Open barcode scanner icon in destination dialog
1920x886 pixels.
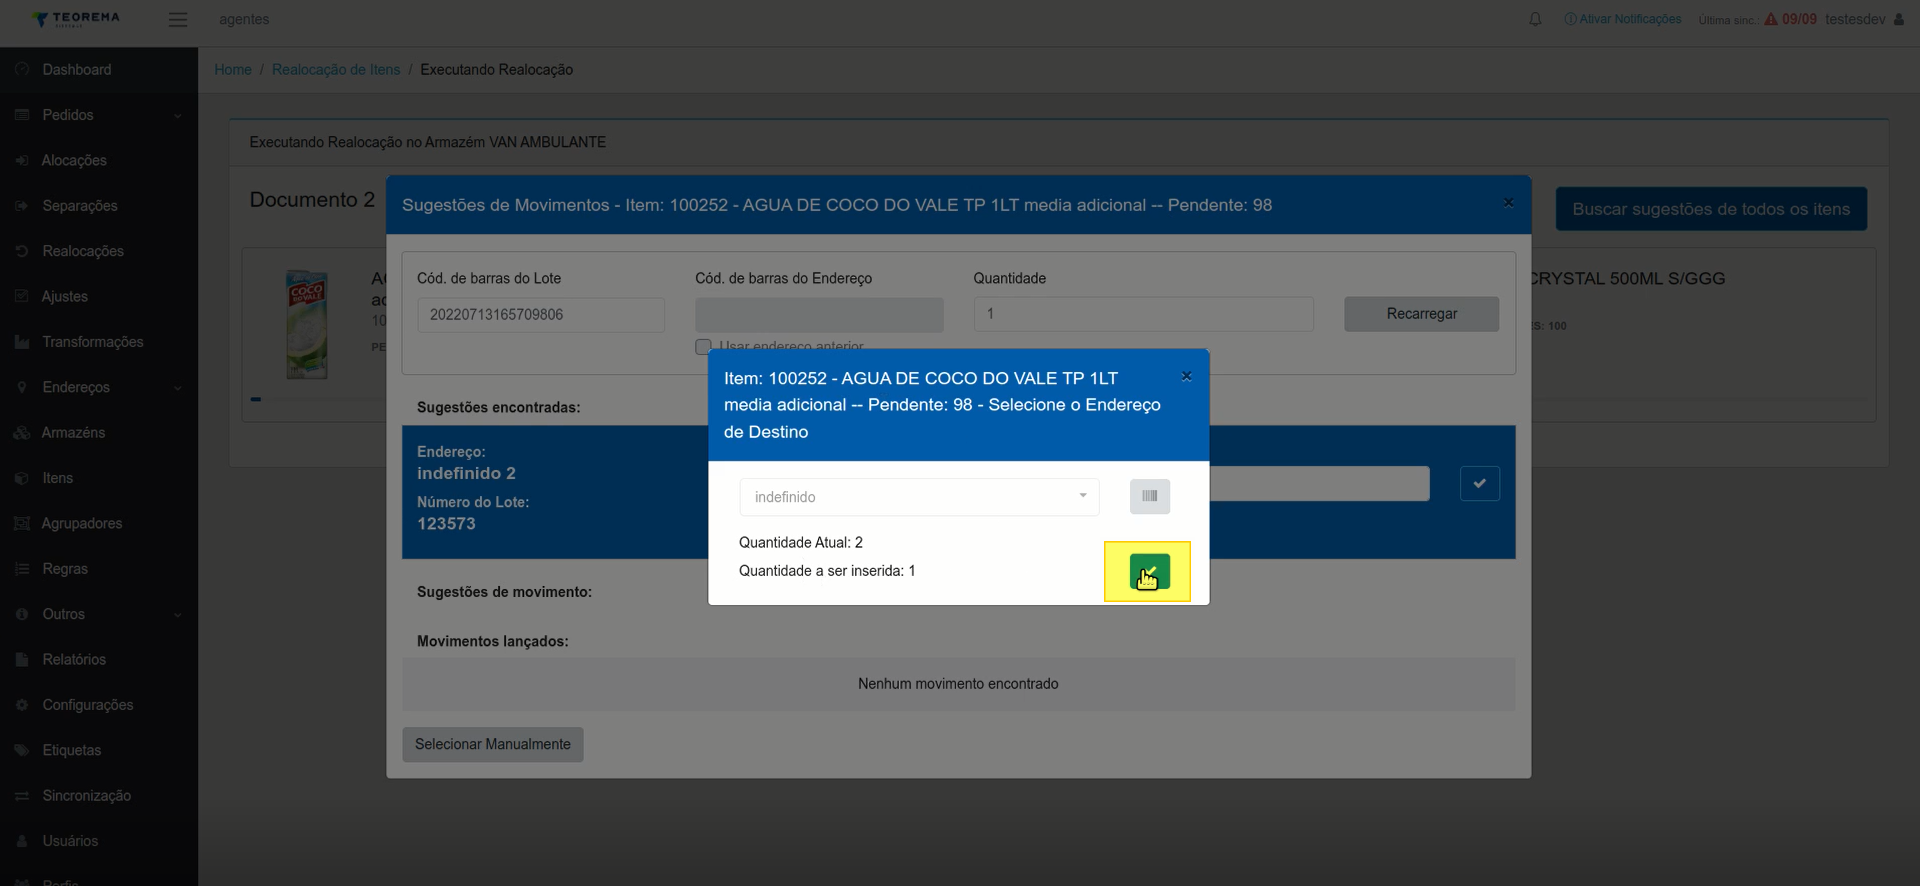[x=1150, y=496]
